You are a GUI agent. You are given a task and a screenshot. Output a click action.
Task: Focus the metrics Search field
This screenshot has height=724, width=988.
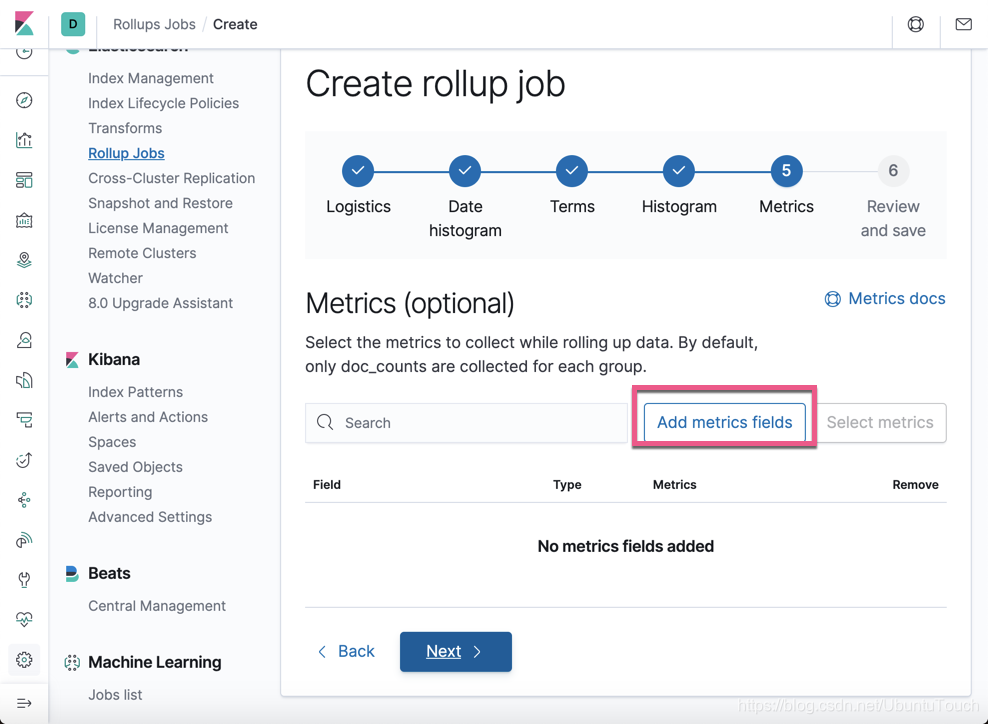[x=466, y=423]
